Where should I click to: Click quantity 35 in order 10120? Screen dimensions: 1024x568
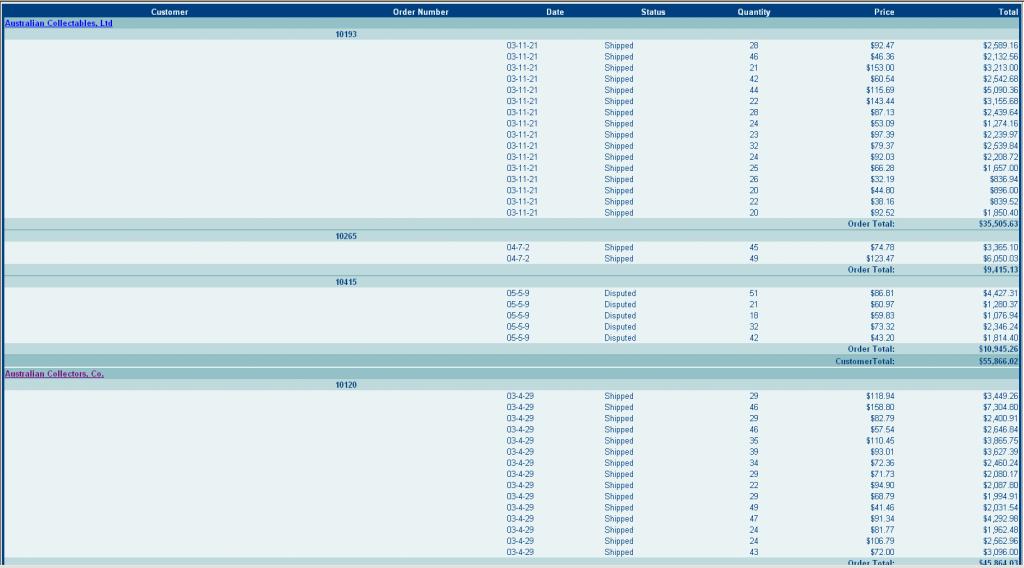pyautogui.click(x=754, y=440)
